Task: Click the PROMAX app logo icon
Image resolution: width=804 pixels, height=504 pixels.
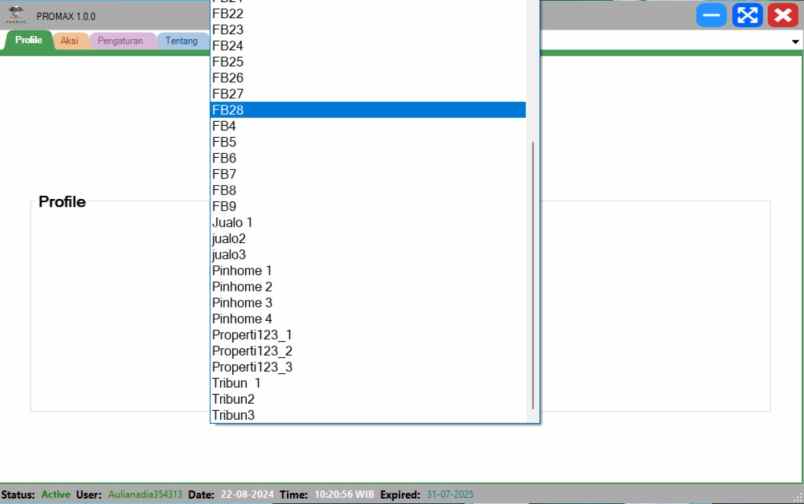Action: (17, 15)
